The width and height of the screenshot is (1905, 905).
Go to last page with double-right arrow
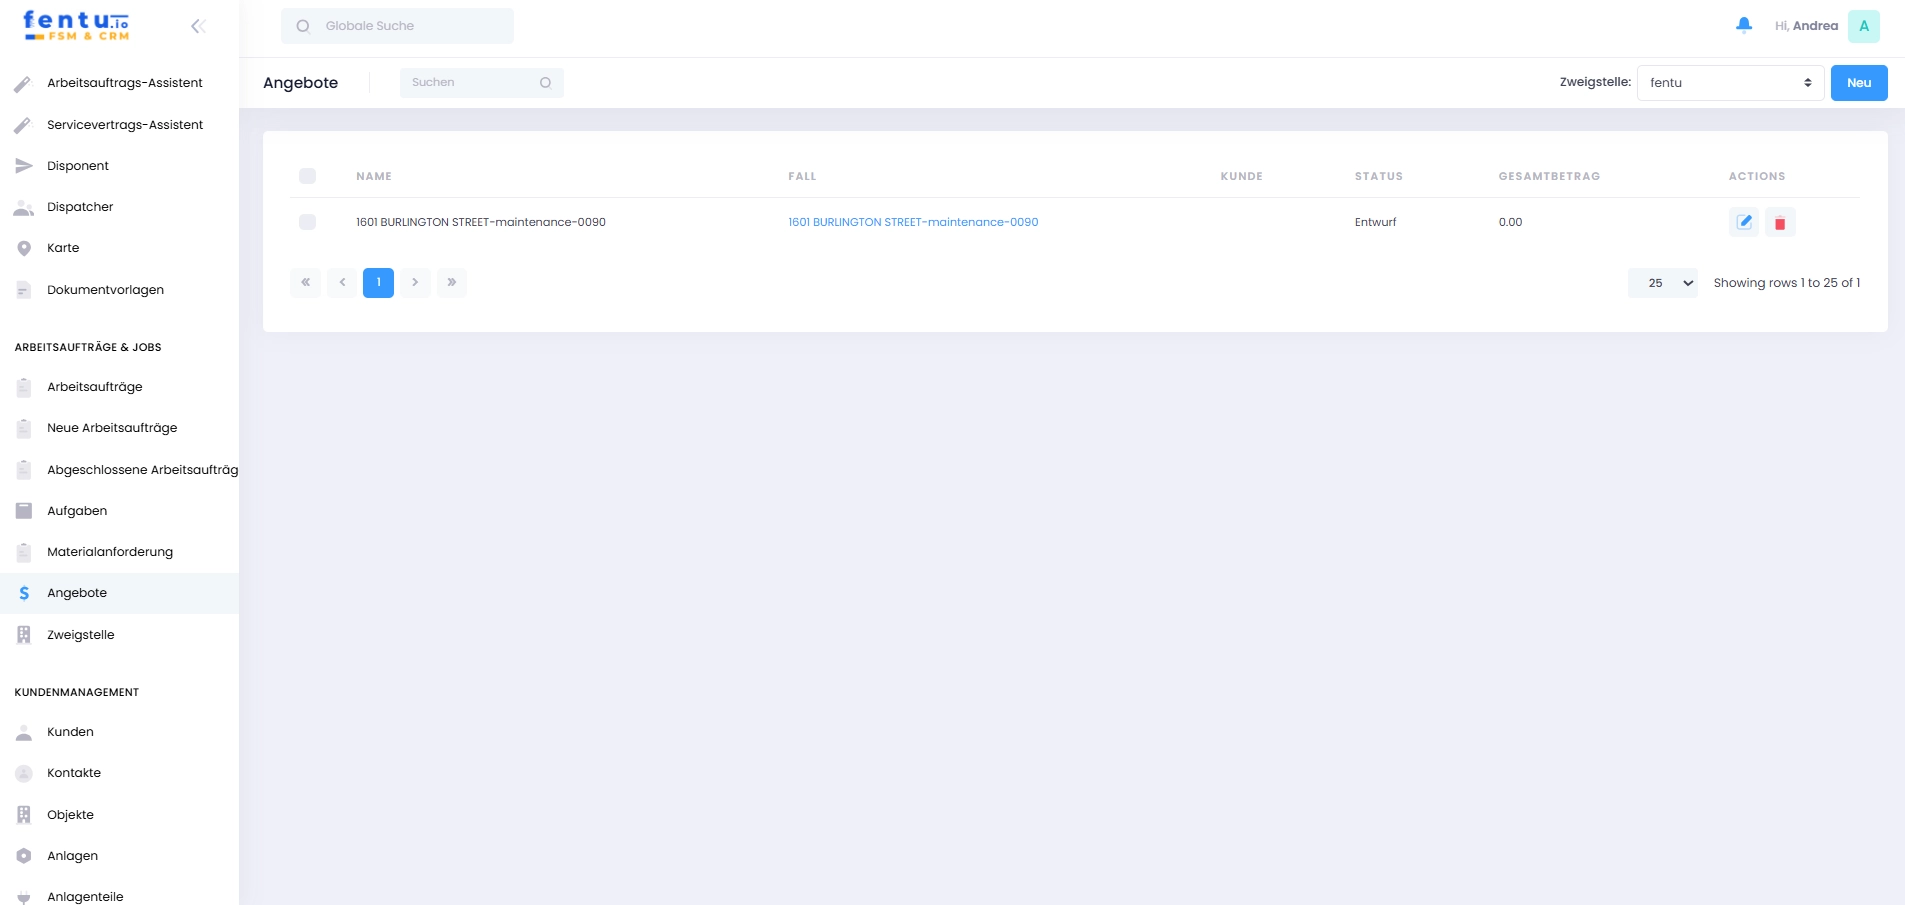452,282
